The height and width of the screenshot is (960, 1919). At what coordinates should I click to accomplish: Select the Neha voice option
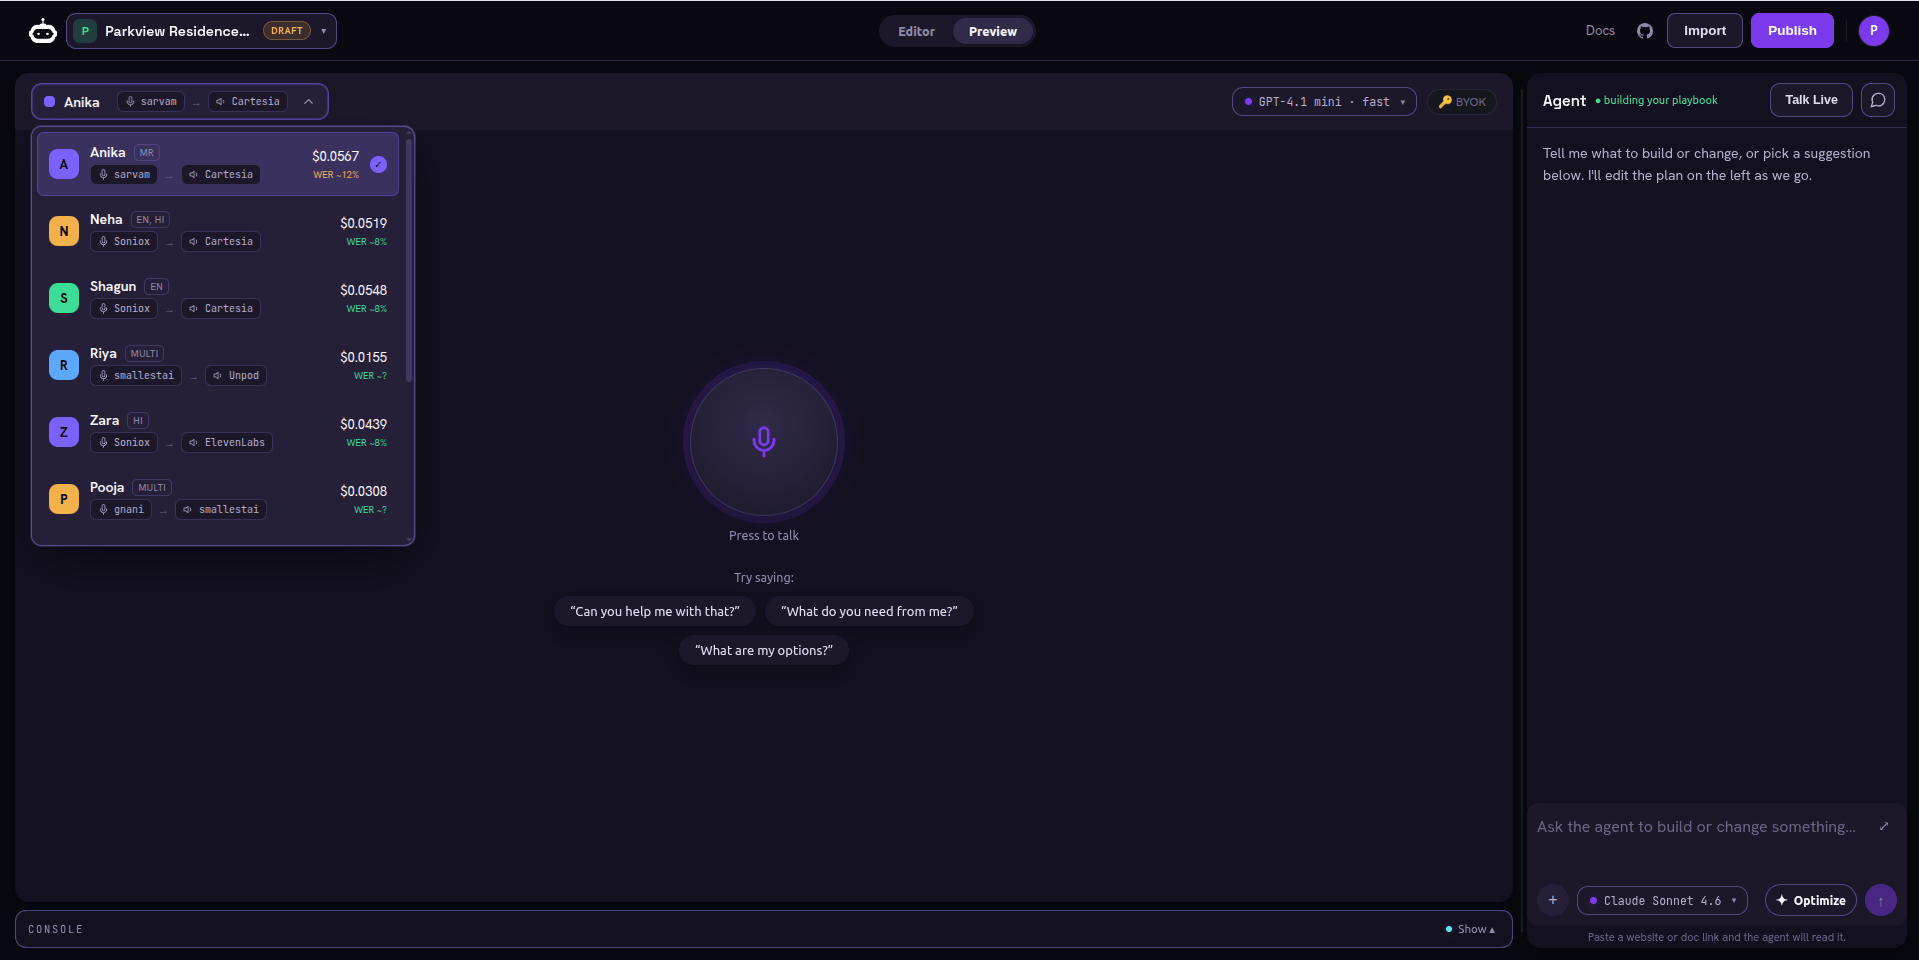[x=218, y=231]
